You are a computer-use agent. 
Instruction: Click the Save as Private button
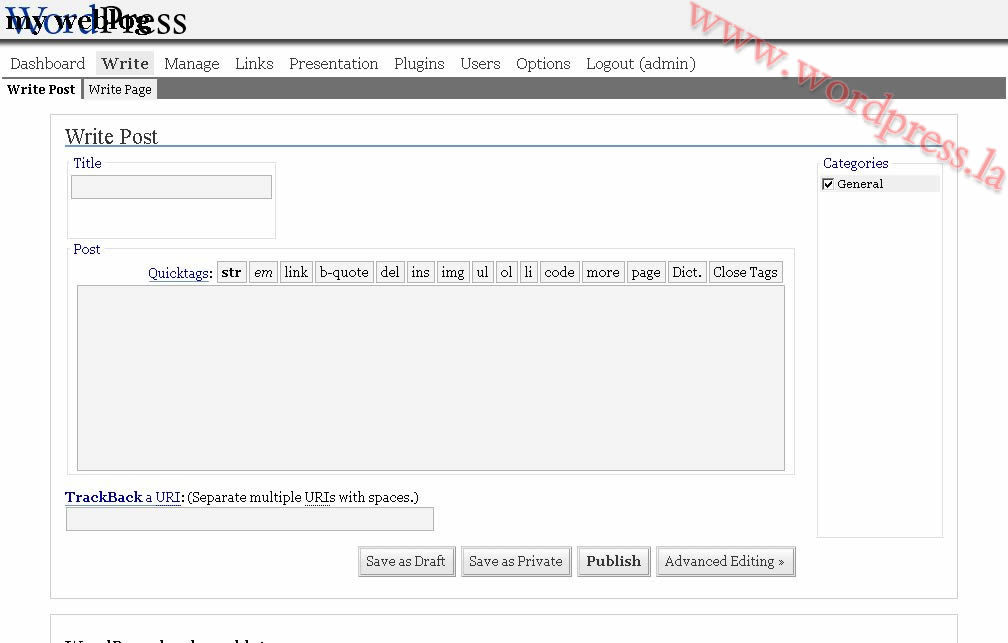(516, 561)
